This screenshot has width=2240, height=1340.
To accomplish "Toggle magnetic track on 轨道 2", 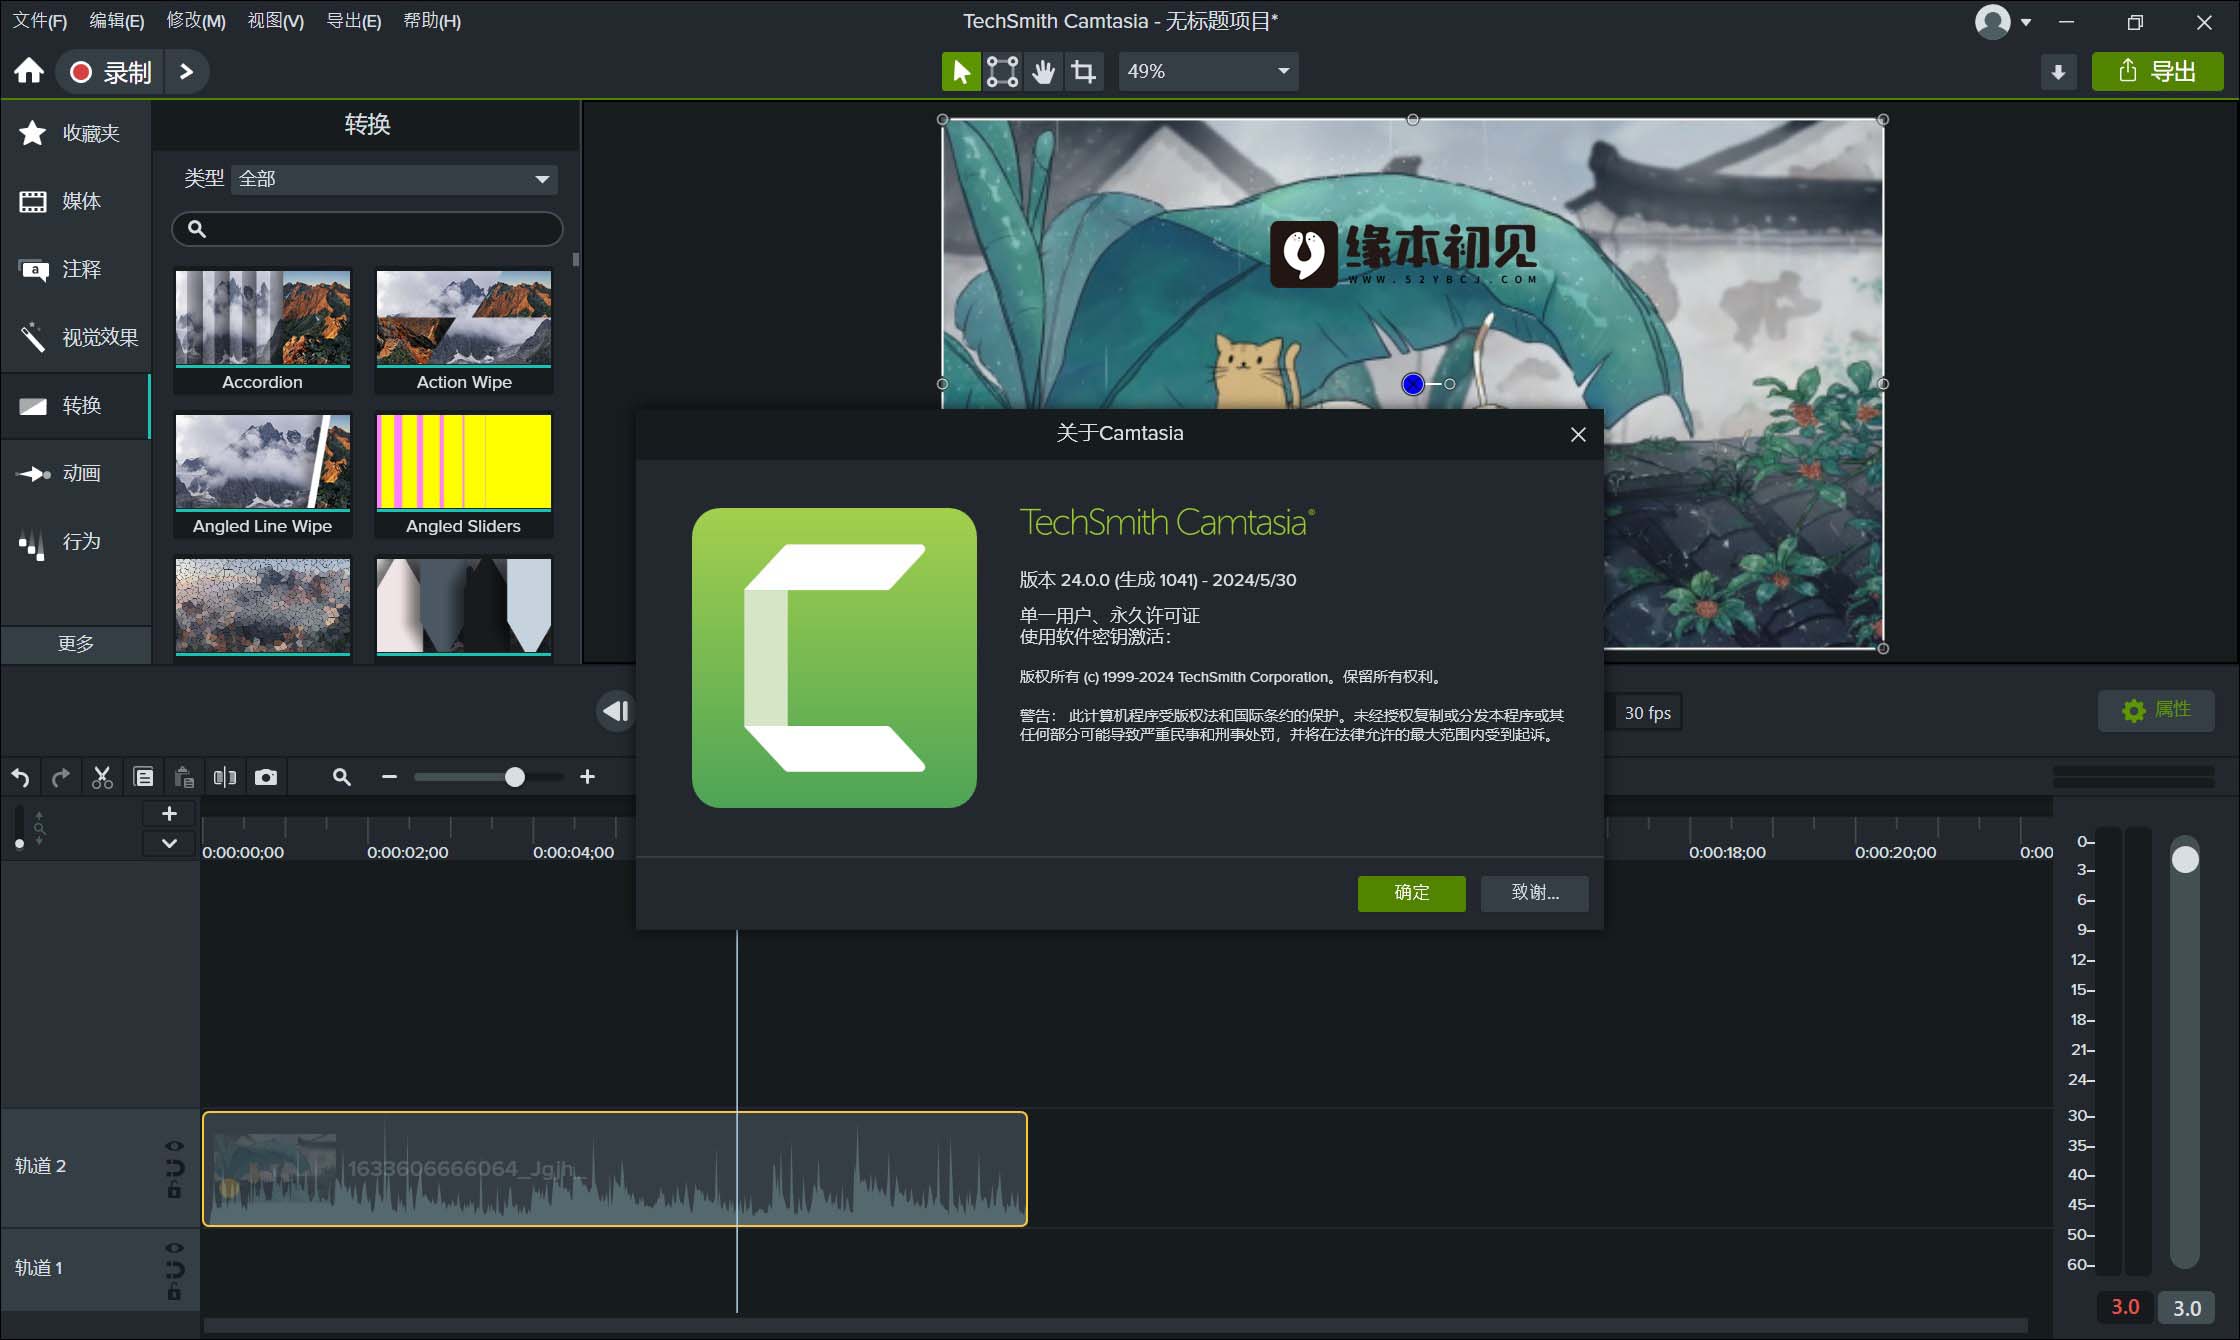I will (174, 1167).
